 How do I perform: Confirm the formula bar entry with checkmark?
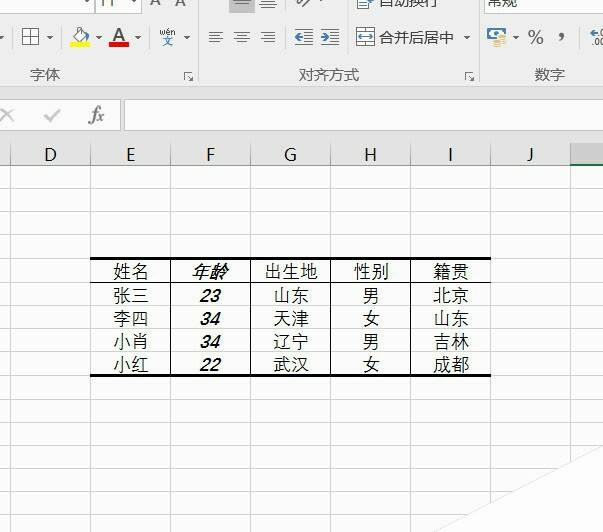coord(52,115)
